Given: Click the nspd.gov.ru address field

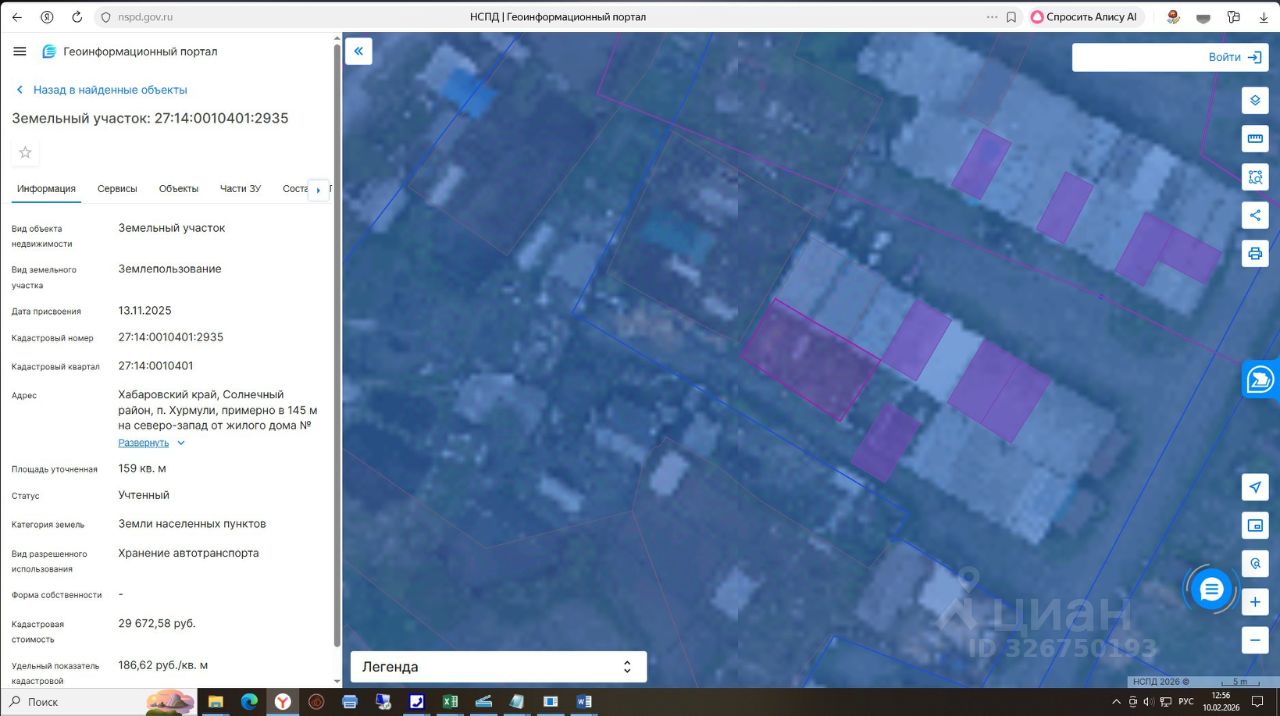Looking at the screenshot, I should tap(146, 17).
